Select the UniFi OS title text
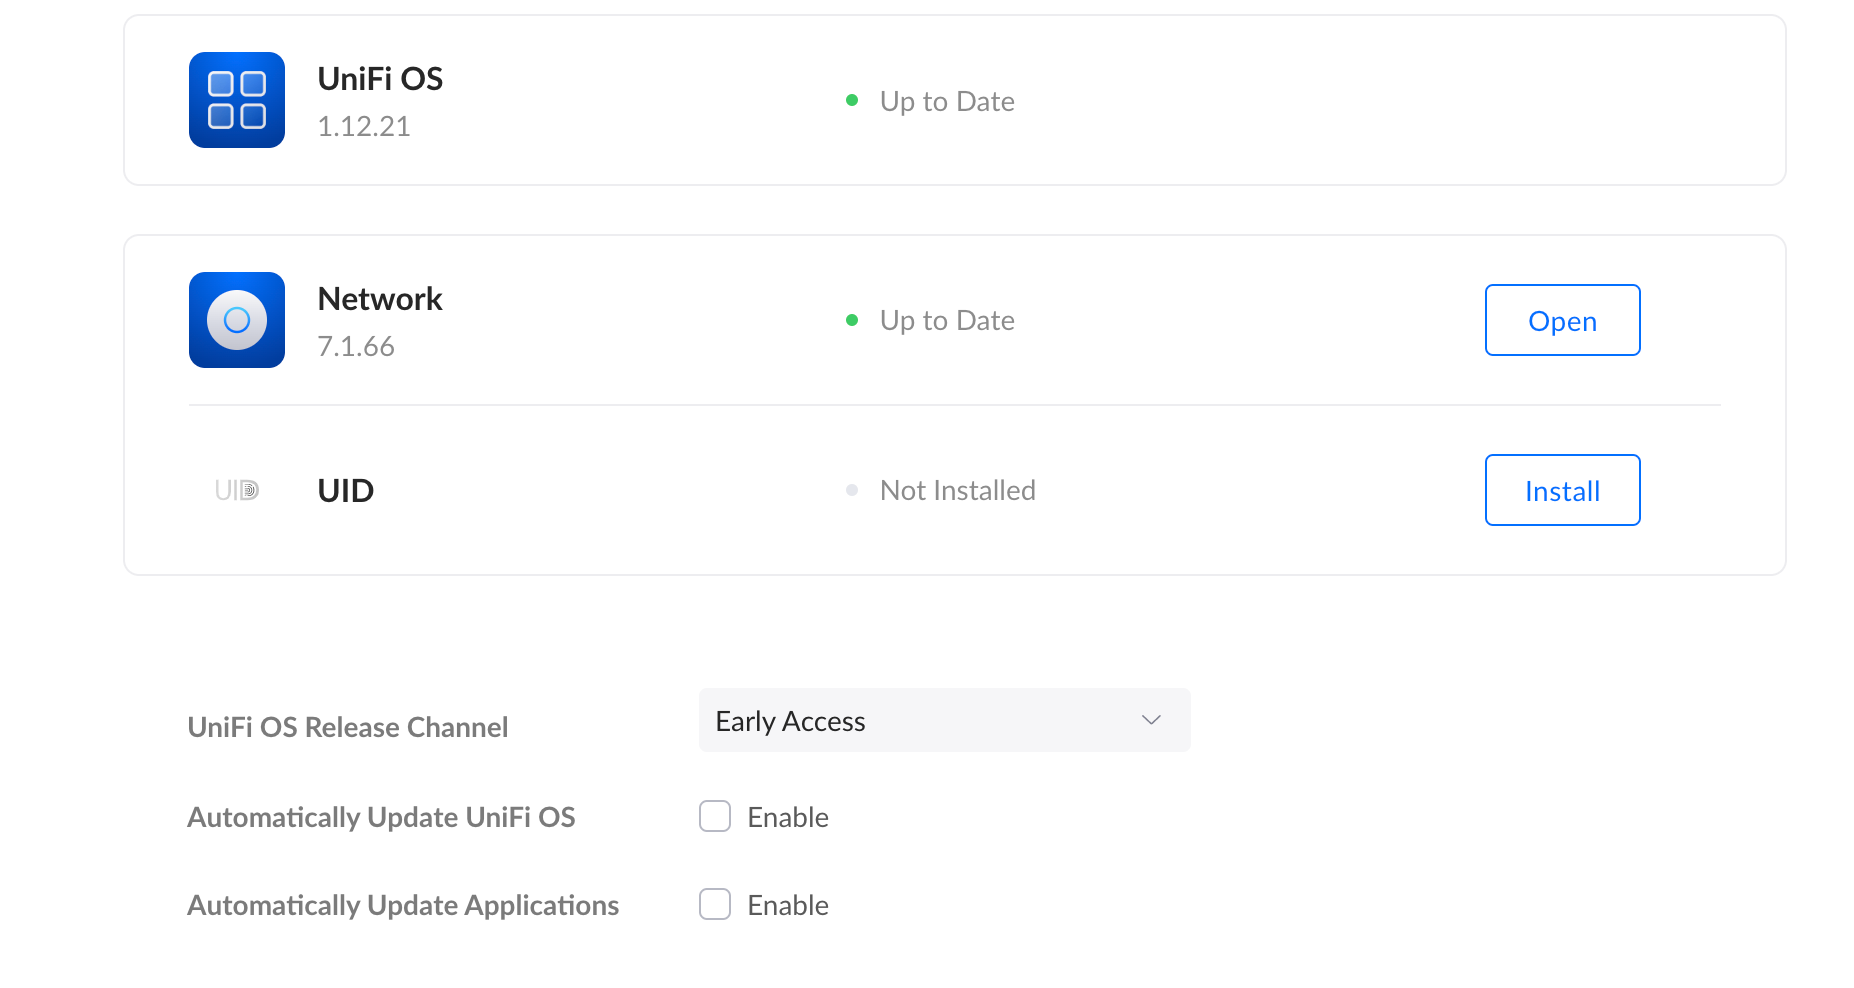This screenshot has height=988, width=1854. [380, 79]
